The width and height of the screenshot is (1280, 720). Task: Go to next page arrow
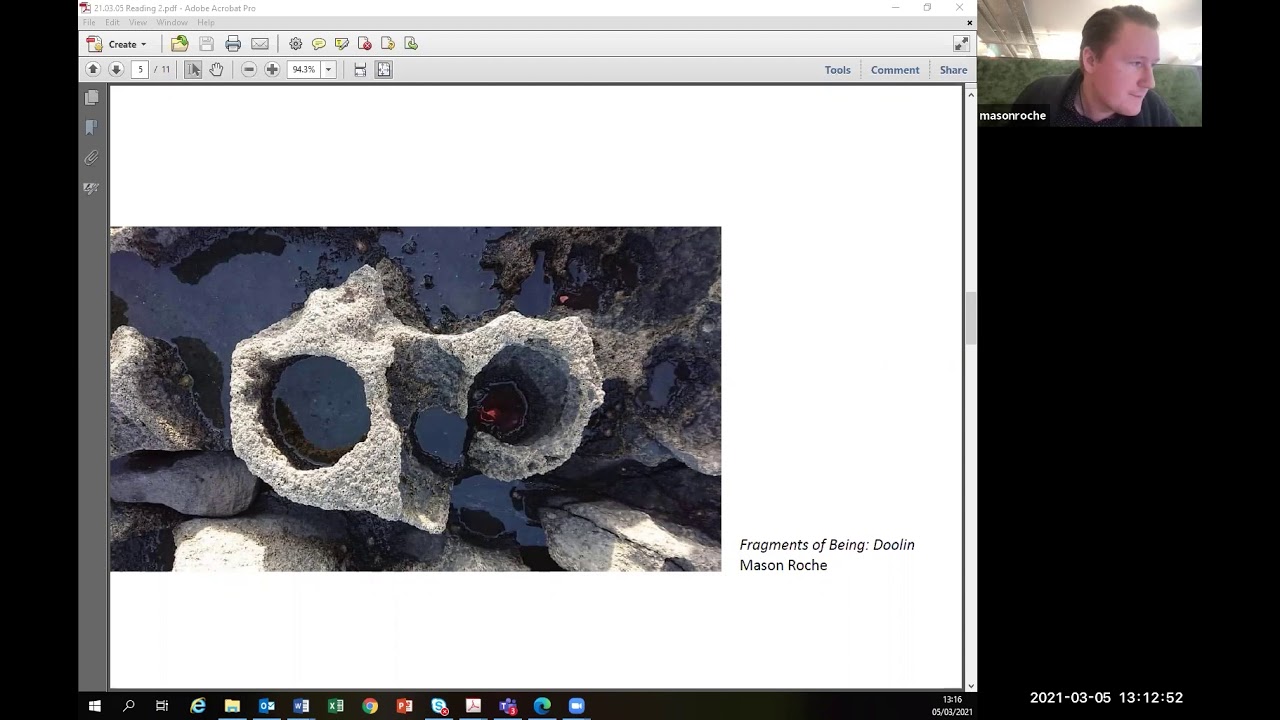coord(116,69)
